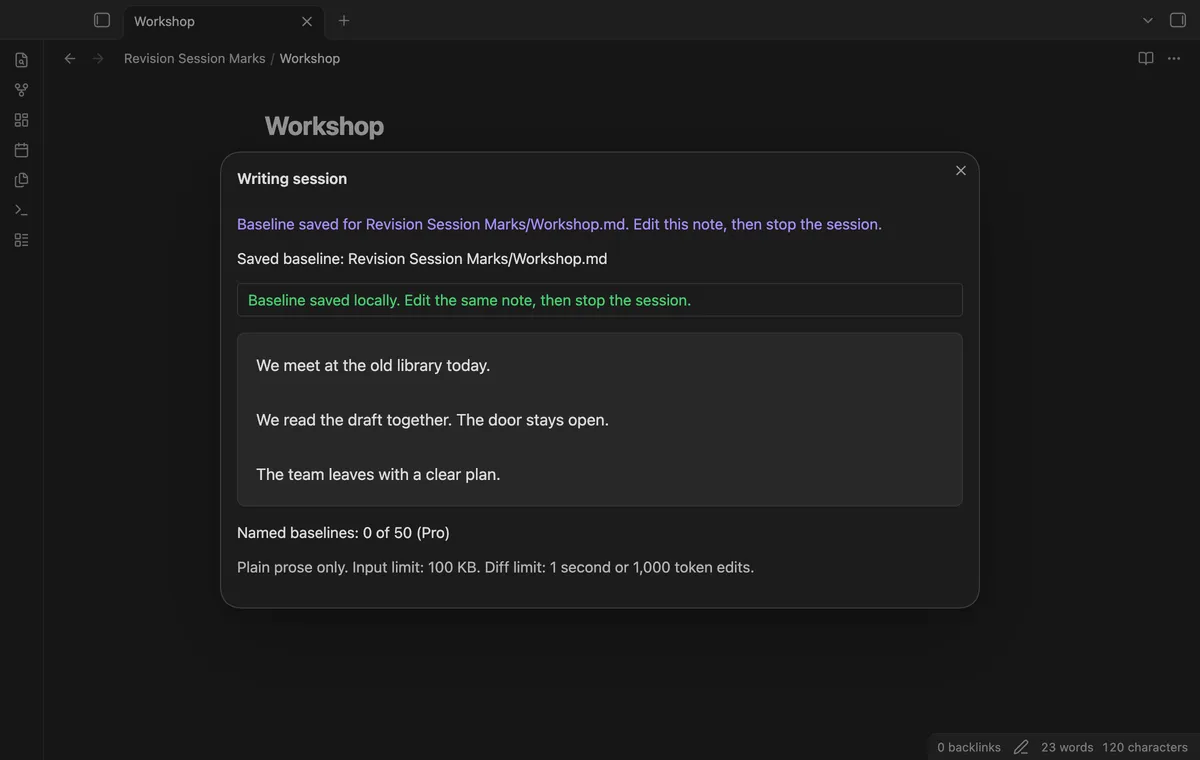Click Workshop in the breadcrumb path
1200x760 pixels.
coord(310,58)
